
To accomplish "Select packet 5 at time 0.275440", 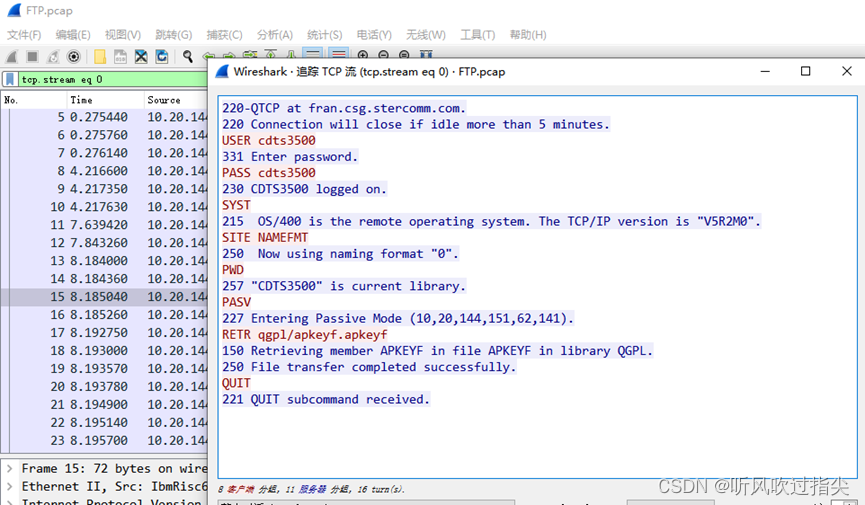I will (104, 117).
